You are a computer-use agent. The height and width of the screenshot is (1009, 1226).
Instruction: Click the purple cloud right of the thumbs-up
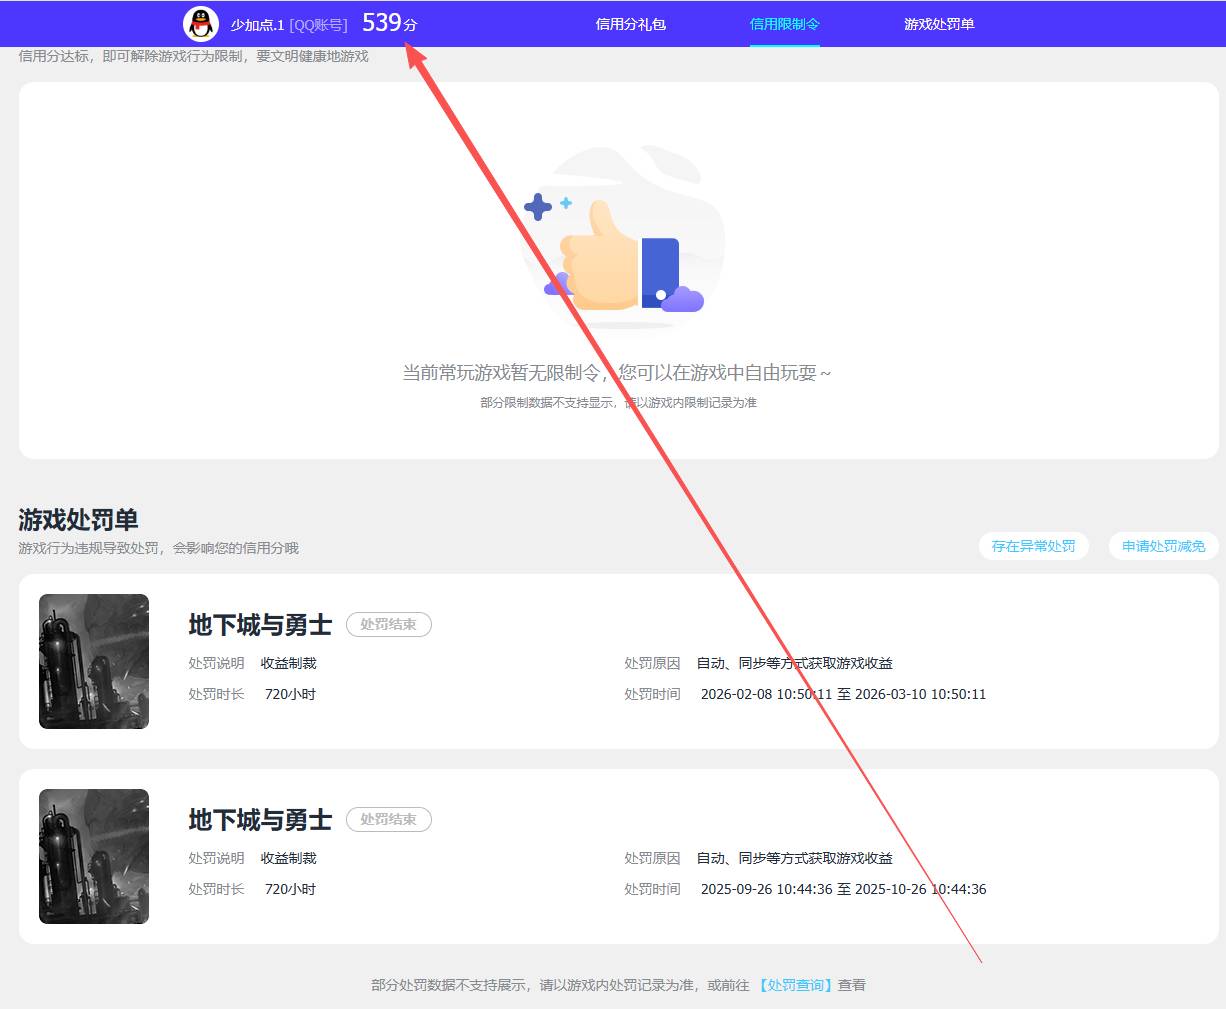(x=683, y=298)
